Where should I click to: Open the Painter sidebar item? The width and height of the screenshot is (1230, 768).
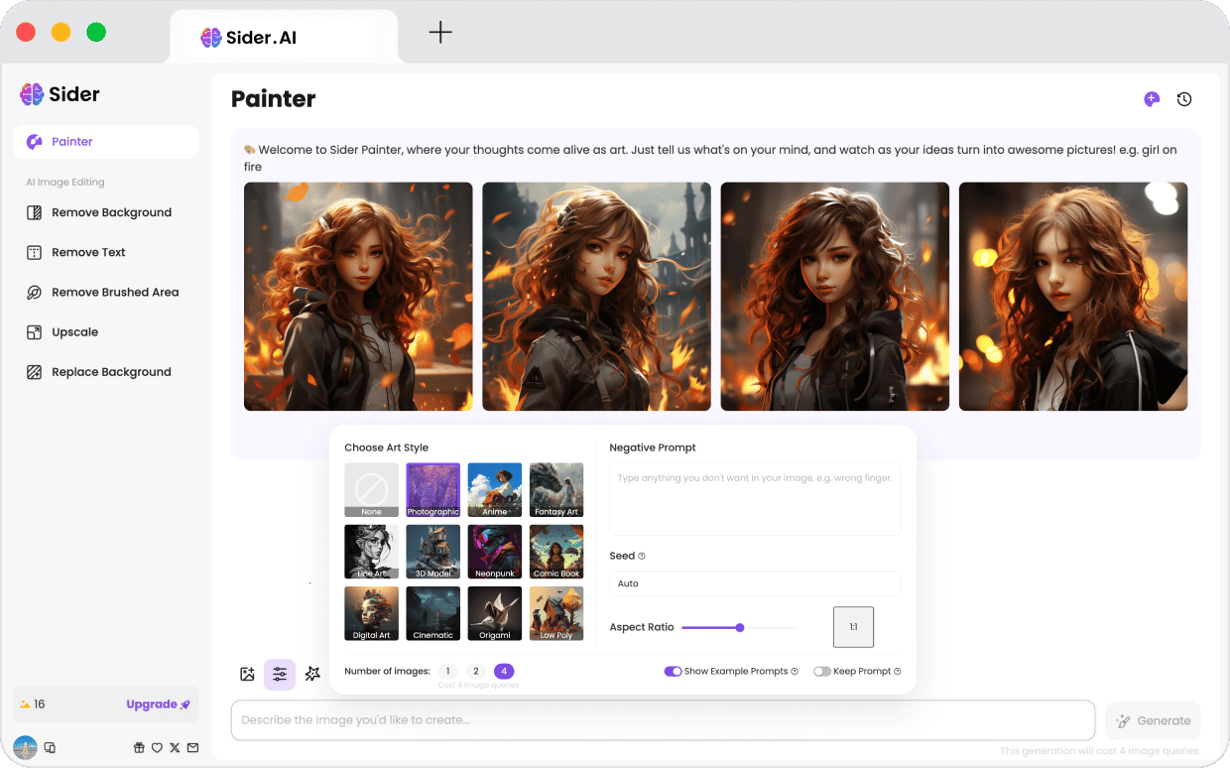(x=105, y=142)
